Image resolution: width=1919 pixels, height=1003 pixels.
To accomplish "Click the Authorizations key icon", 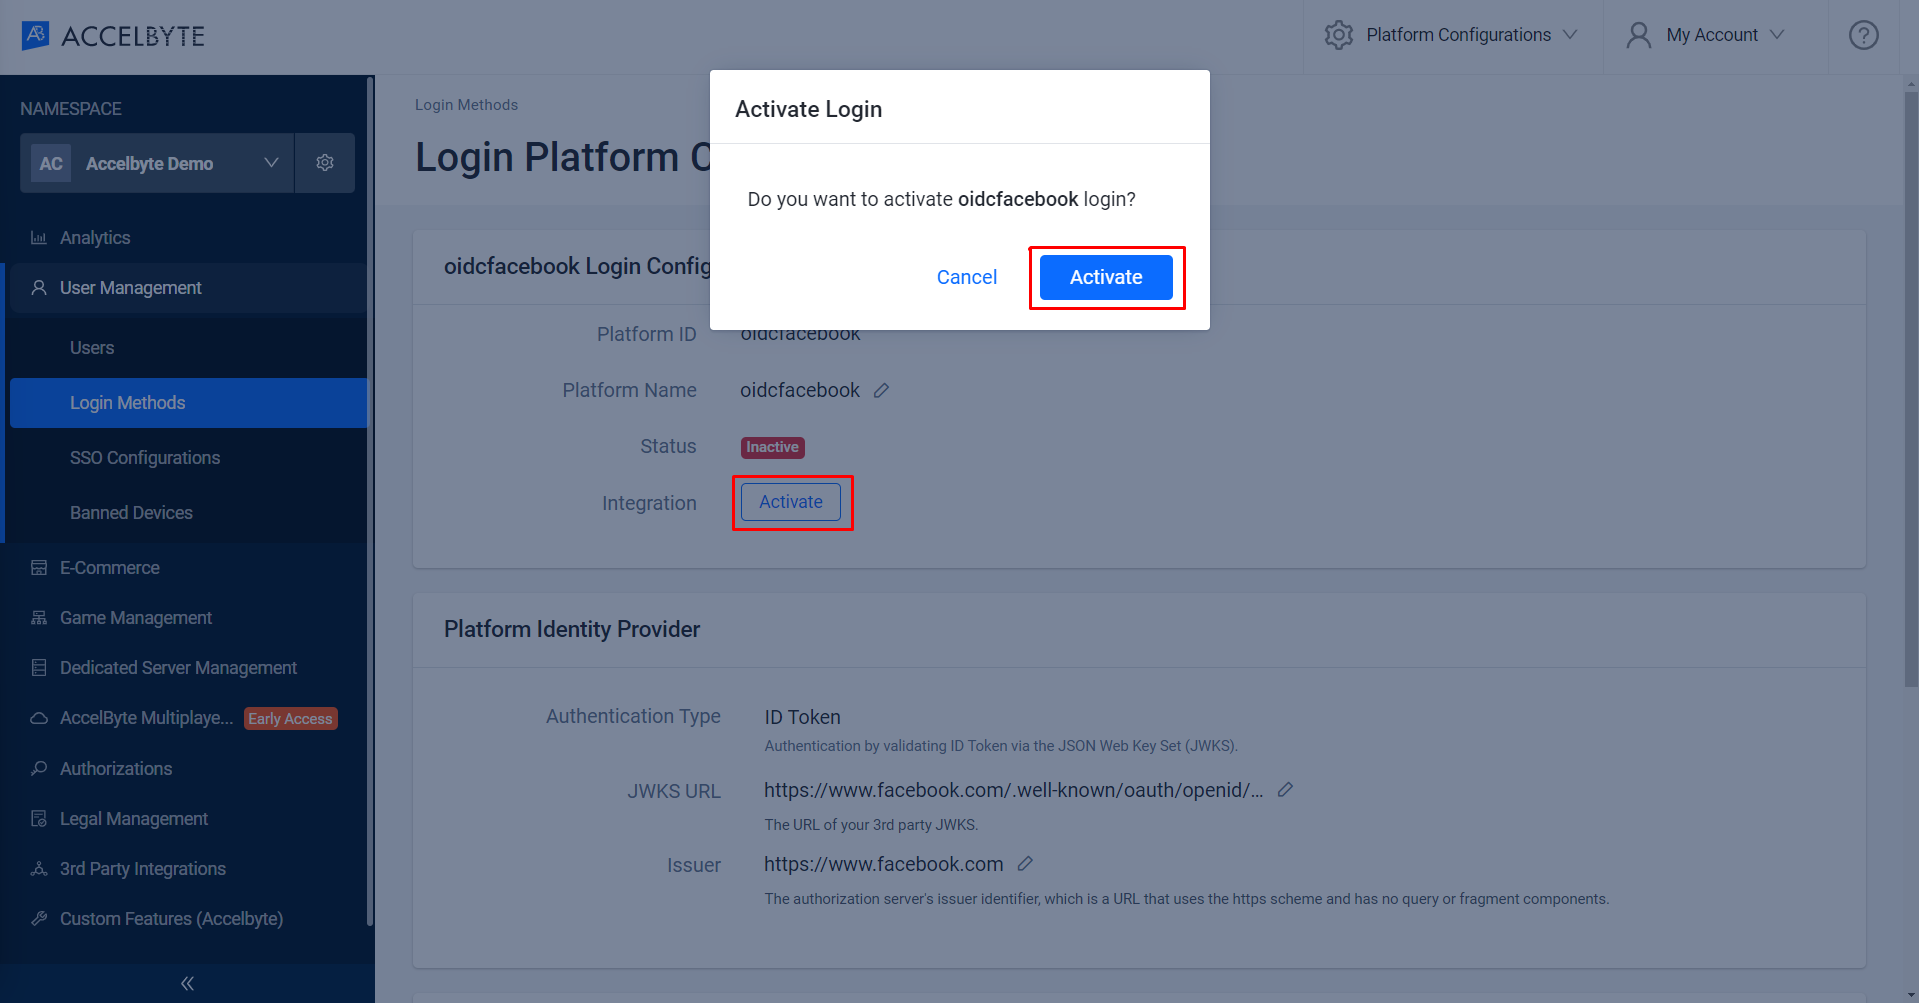I will [x=39, y=768].
